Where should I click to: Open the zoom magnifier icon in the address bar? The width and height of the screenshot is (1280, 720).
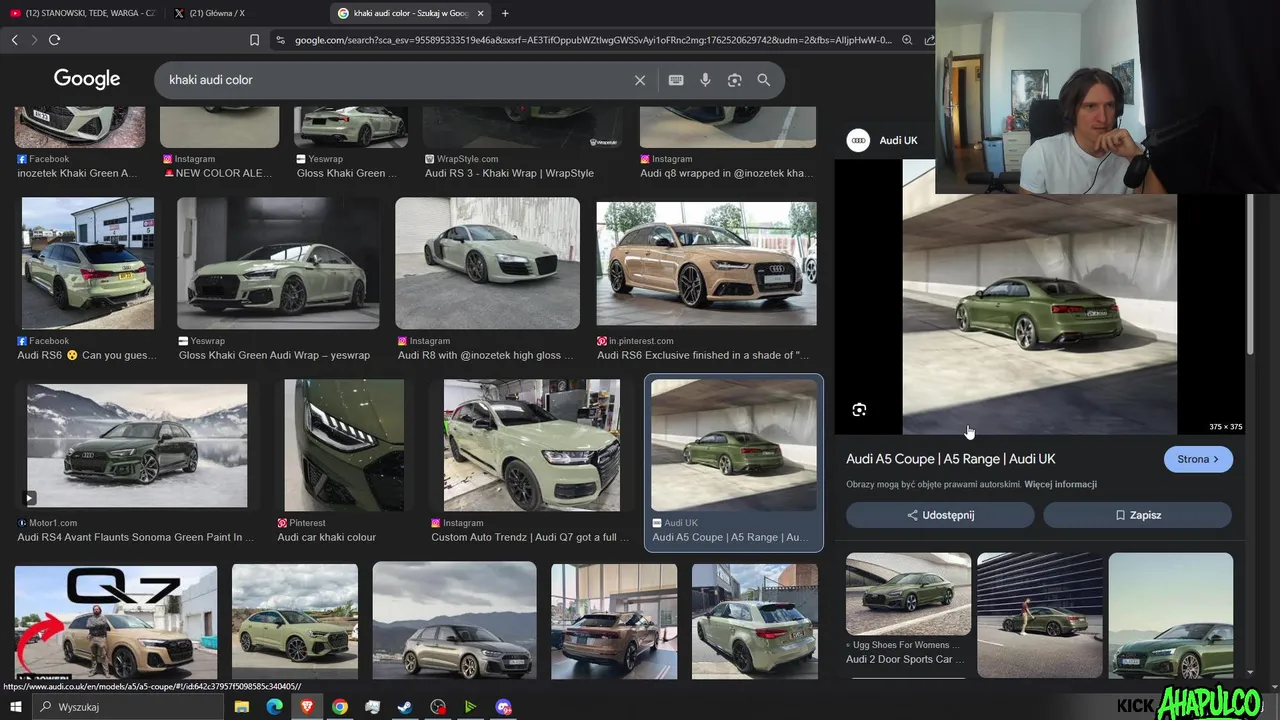[907, 40]
